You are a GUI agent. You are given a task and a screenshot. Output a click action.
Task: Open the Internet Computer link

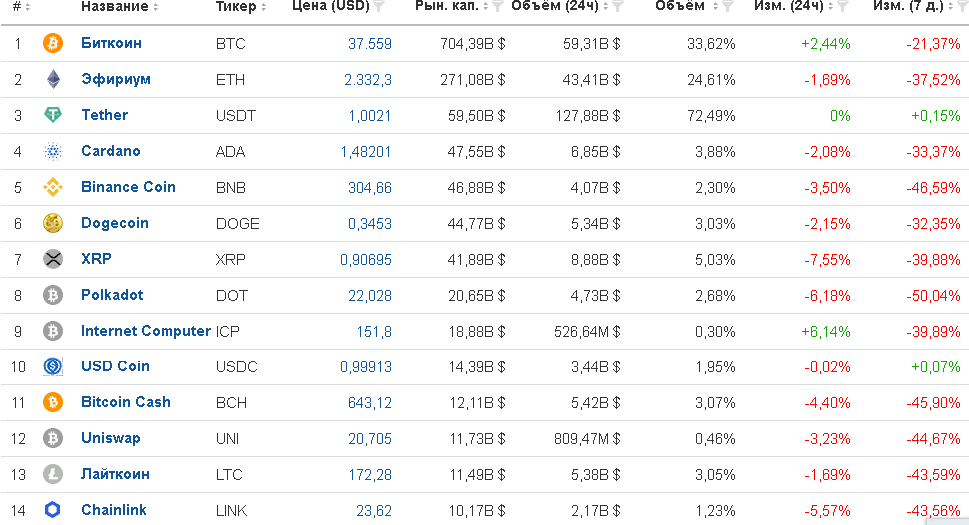146,331
